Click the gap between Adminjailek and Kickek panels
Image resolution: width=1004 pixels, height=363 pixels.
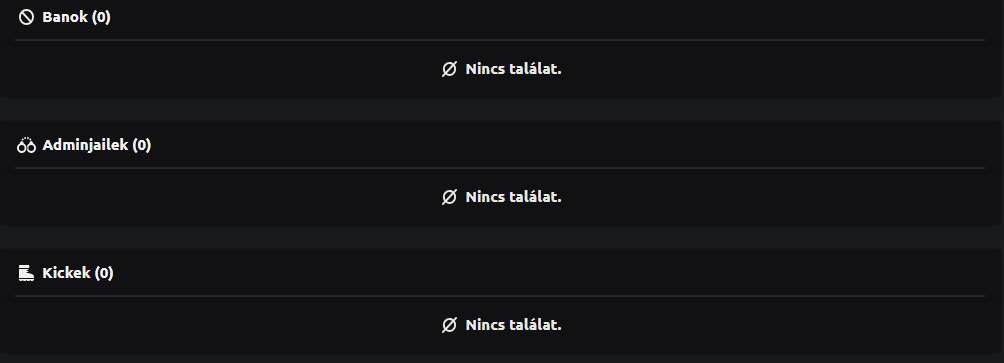(x=502, y=237)
